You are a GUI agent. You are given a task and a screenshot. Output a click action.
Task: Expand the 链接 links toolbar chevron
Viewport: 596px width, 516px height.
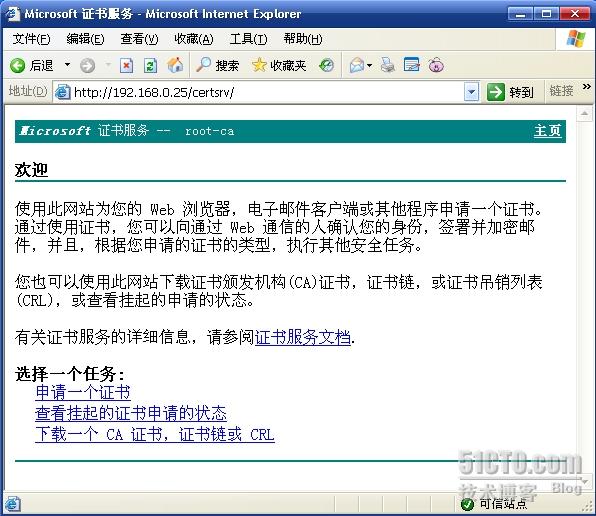[586, 87]
